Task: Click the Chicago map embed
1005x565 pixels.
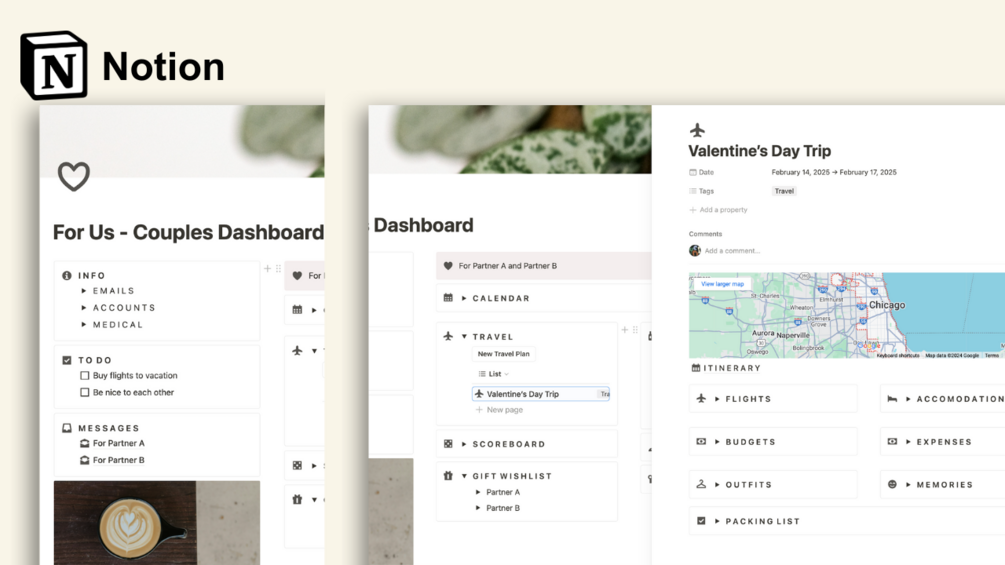Action: [847, 315]
